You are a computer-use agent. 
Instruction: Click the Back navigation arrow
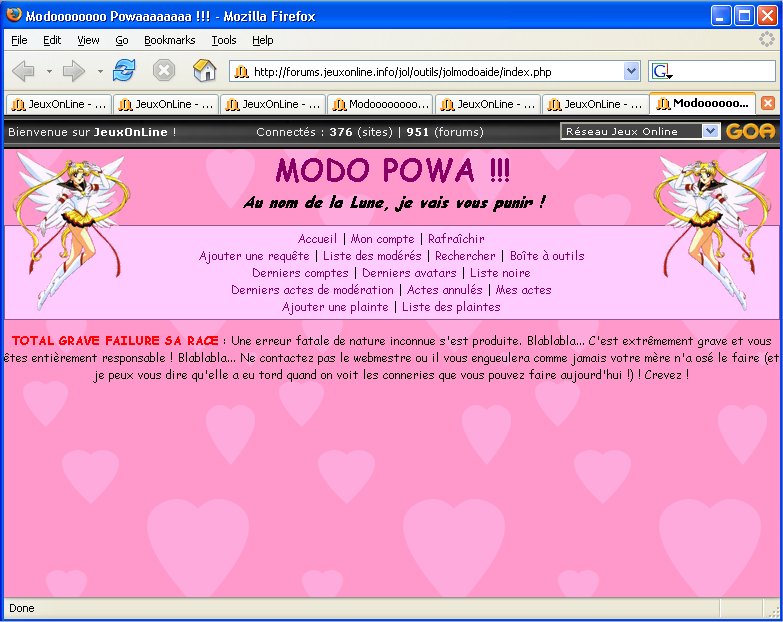coord(23,71)
